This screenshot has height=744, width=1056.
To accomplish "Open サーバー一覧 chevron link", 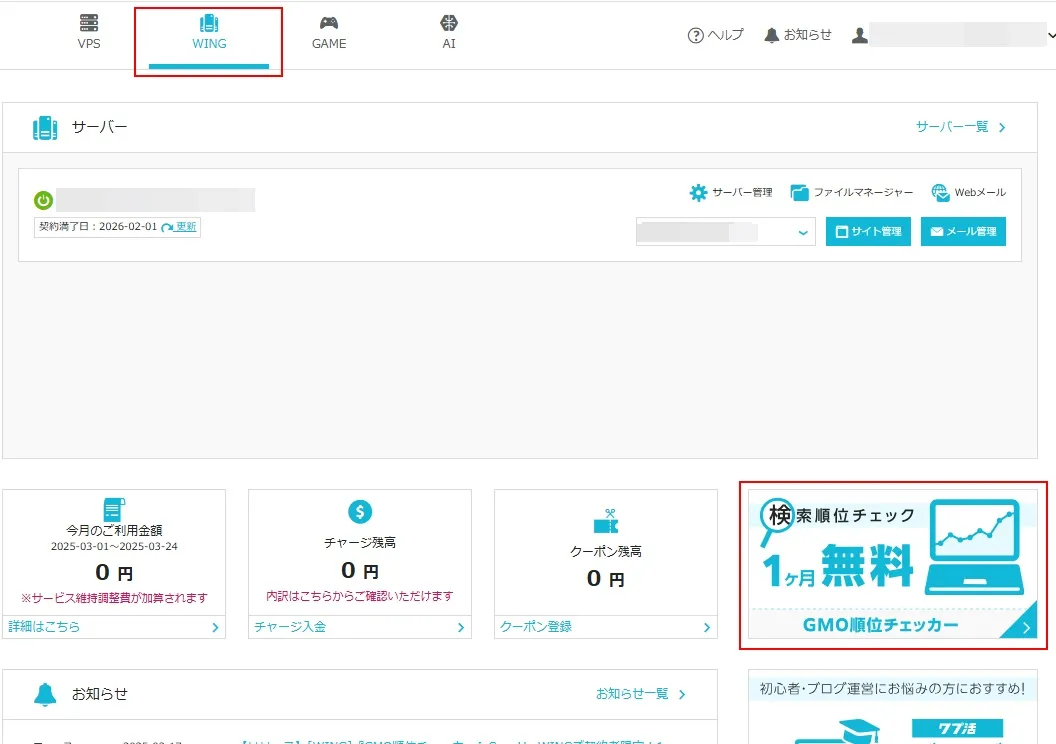I will pos(960,127).
